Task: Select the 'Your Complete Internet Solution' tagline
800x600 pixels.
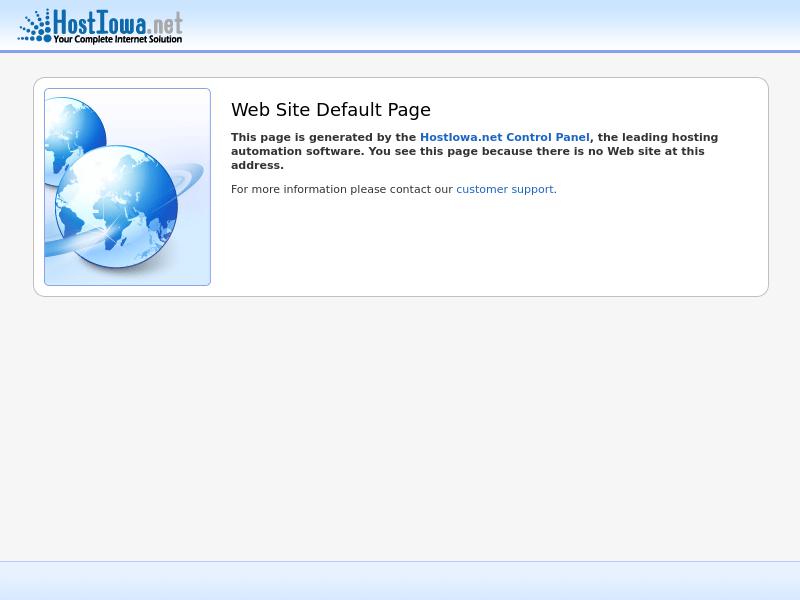Action: point(117,40)
